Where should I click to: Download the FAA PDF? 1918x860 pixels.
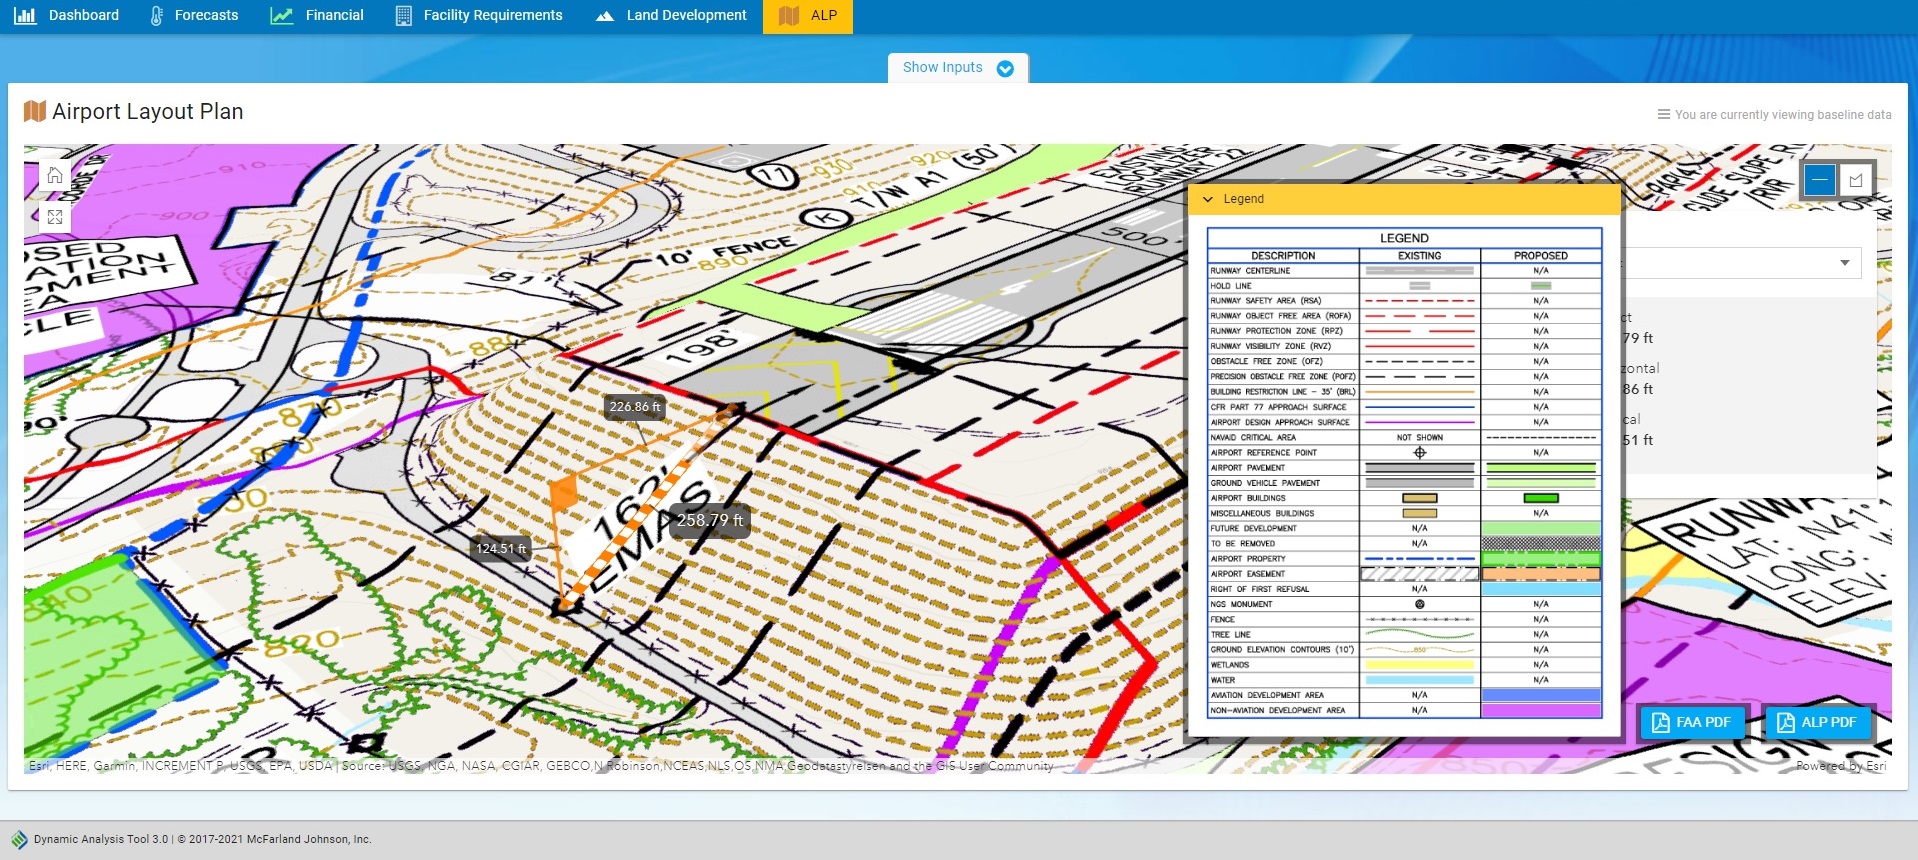(1691, 722)
